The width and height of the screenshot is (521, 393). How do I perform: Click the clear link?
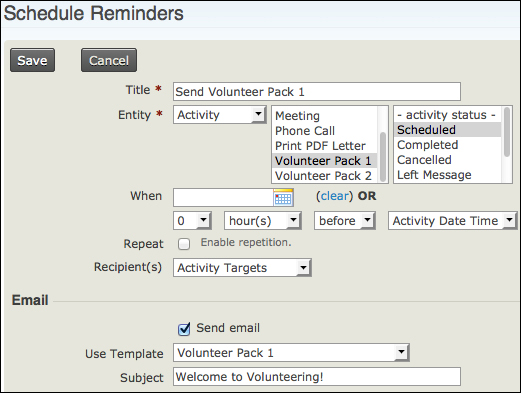pos(334,196)
